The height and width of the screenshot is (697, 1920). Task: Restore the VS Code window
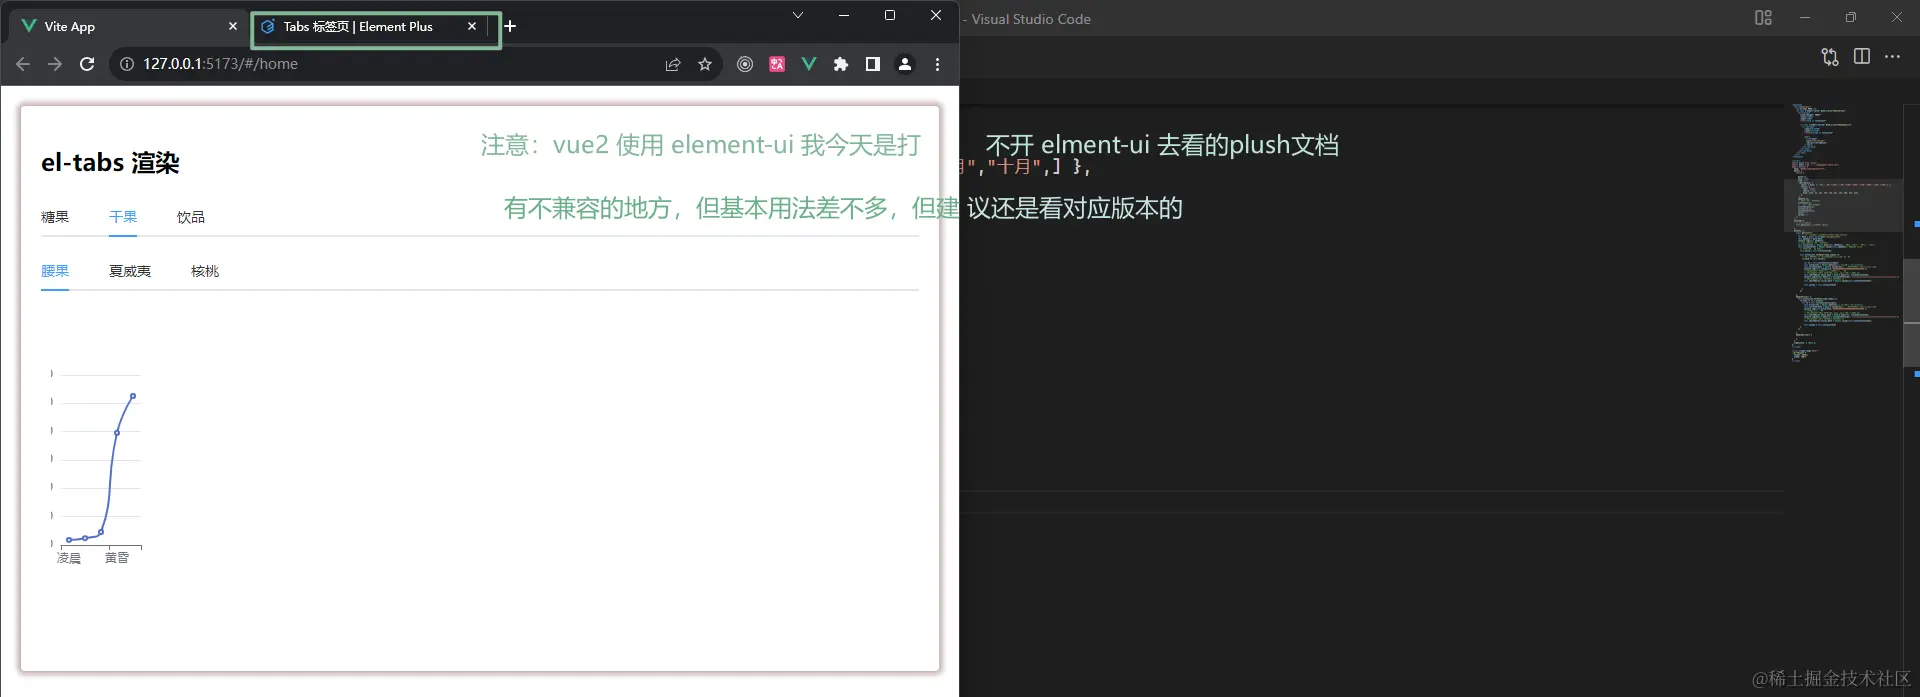tap(1851, 18)
